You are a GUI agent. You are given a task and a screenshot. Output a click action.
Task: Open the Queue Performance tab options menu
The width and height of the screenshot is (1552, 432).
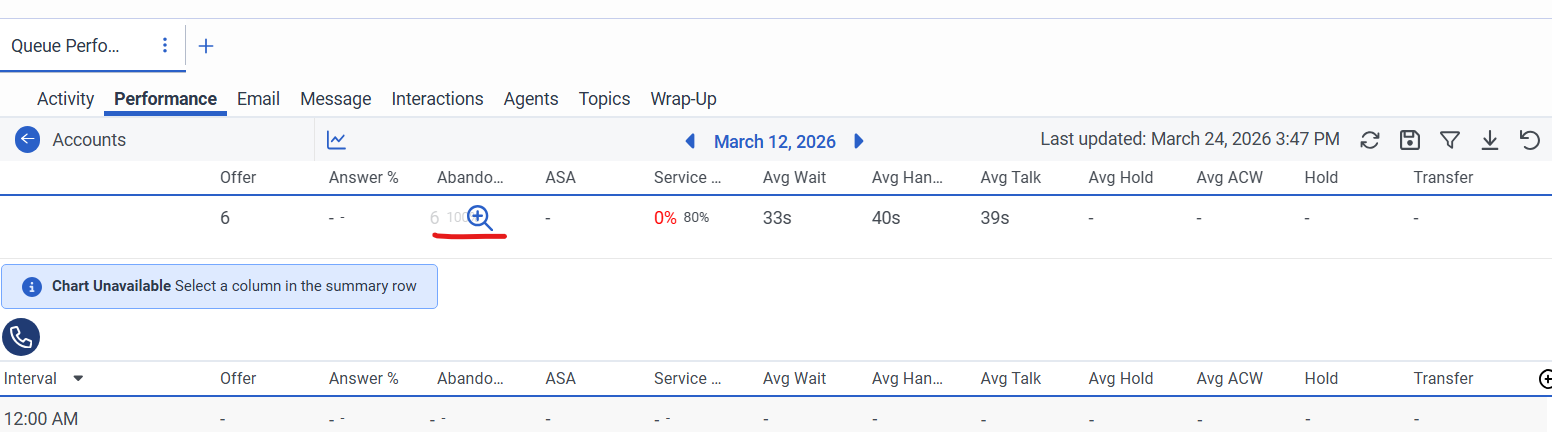point(165,46)
